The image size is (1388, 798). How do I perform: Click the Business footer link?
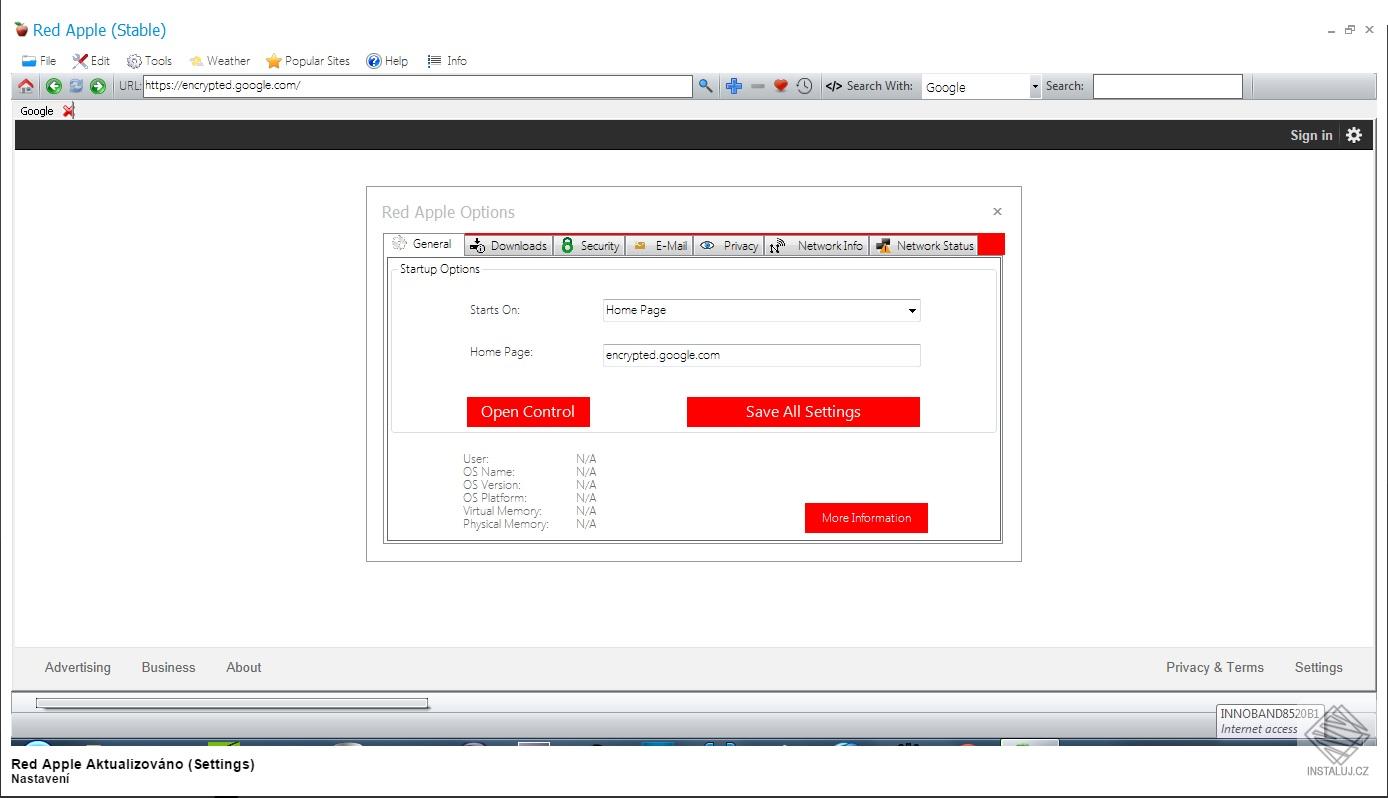coord(168,668)
